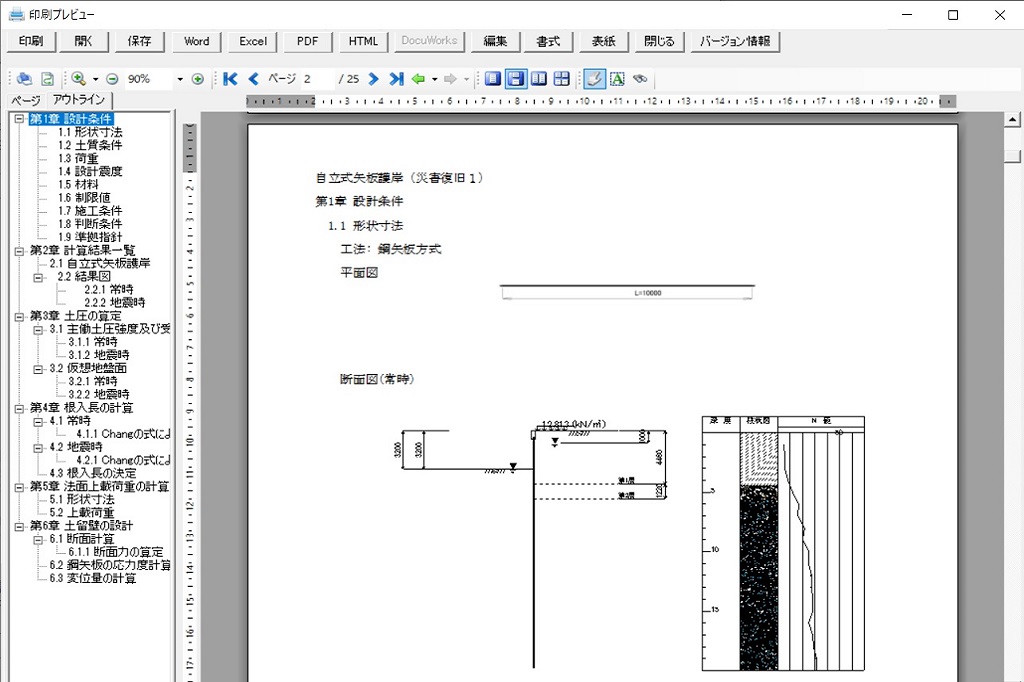Select 1.1 形状寸法 in outline

[89, 132]
